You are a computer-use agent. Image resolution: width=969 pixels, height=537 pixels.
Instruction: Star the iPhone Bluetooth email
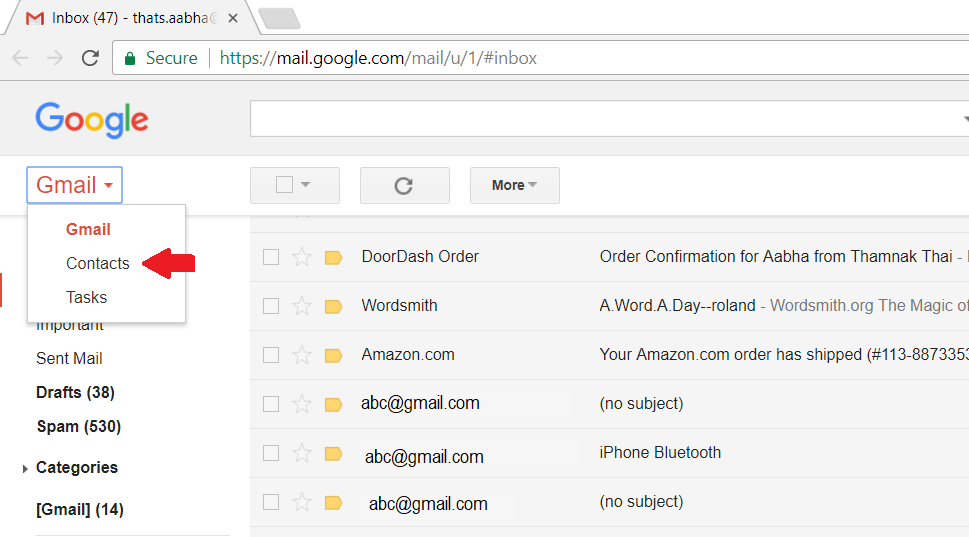pyautogui.click(x=302, y=453)
